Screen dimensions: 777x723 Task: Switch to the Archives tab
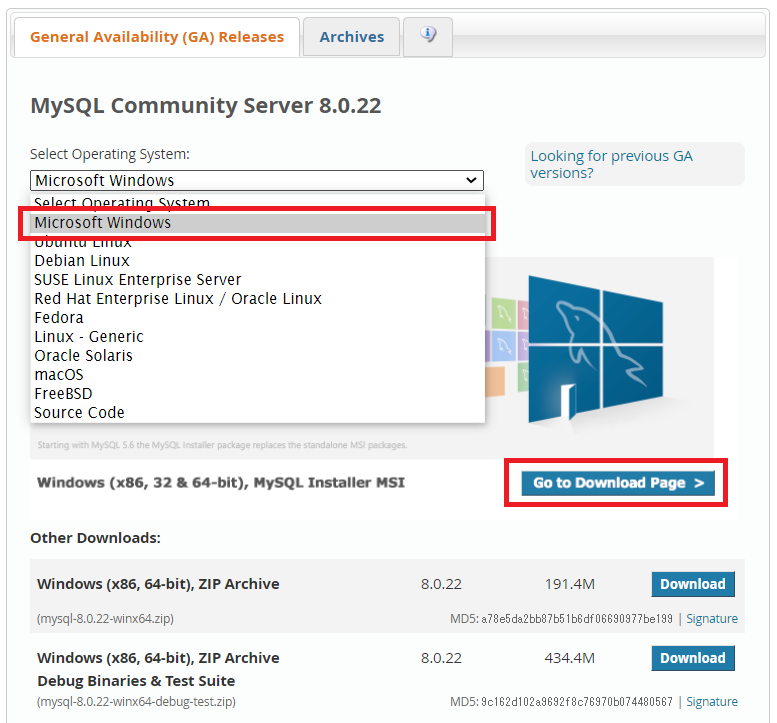[351, 37]
